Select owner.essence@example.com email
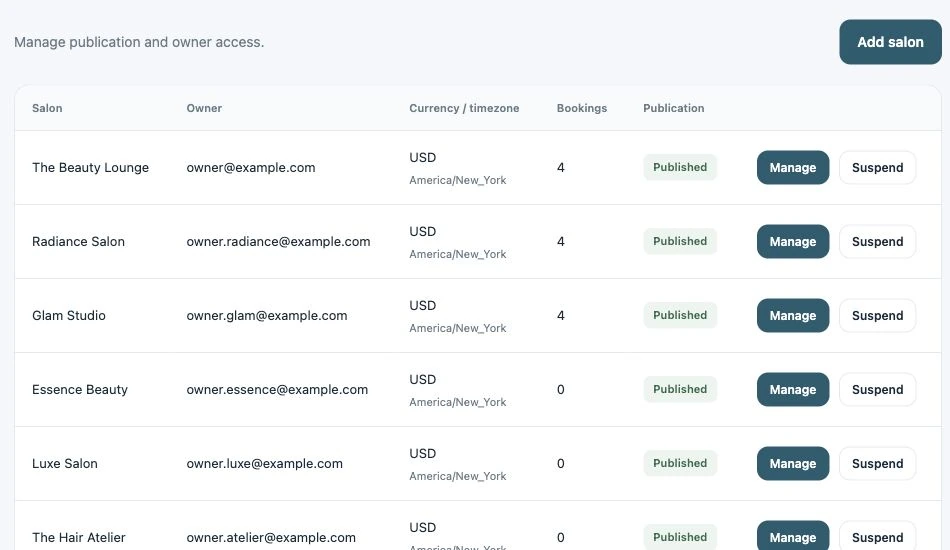 click(277, 389)
